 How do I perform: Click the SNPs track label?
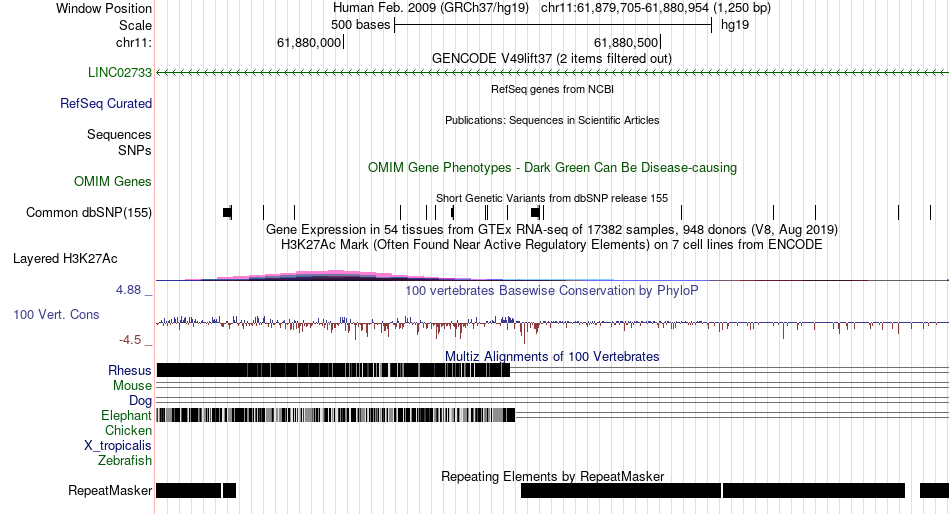pyautogui.click(x=135, y=150)
